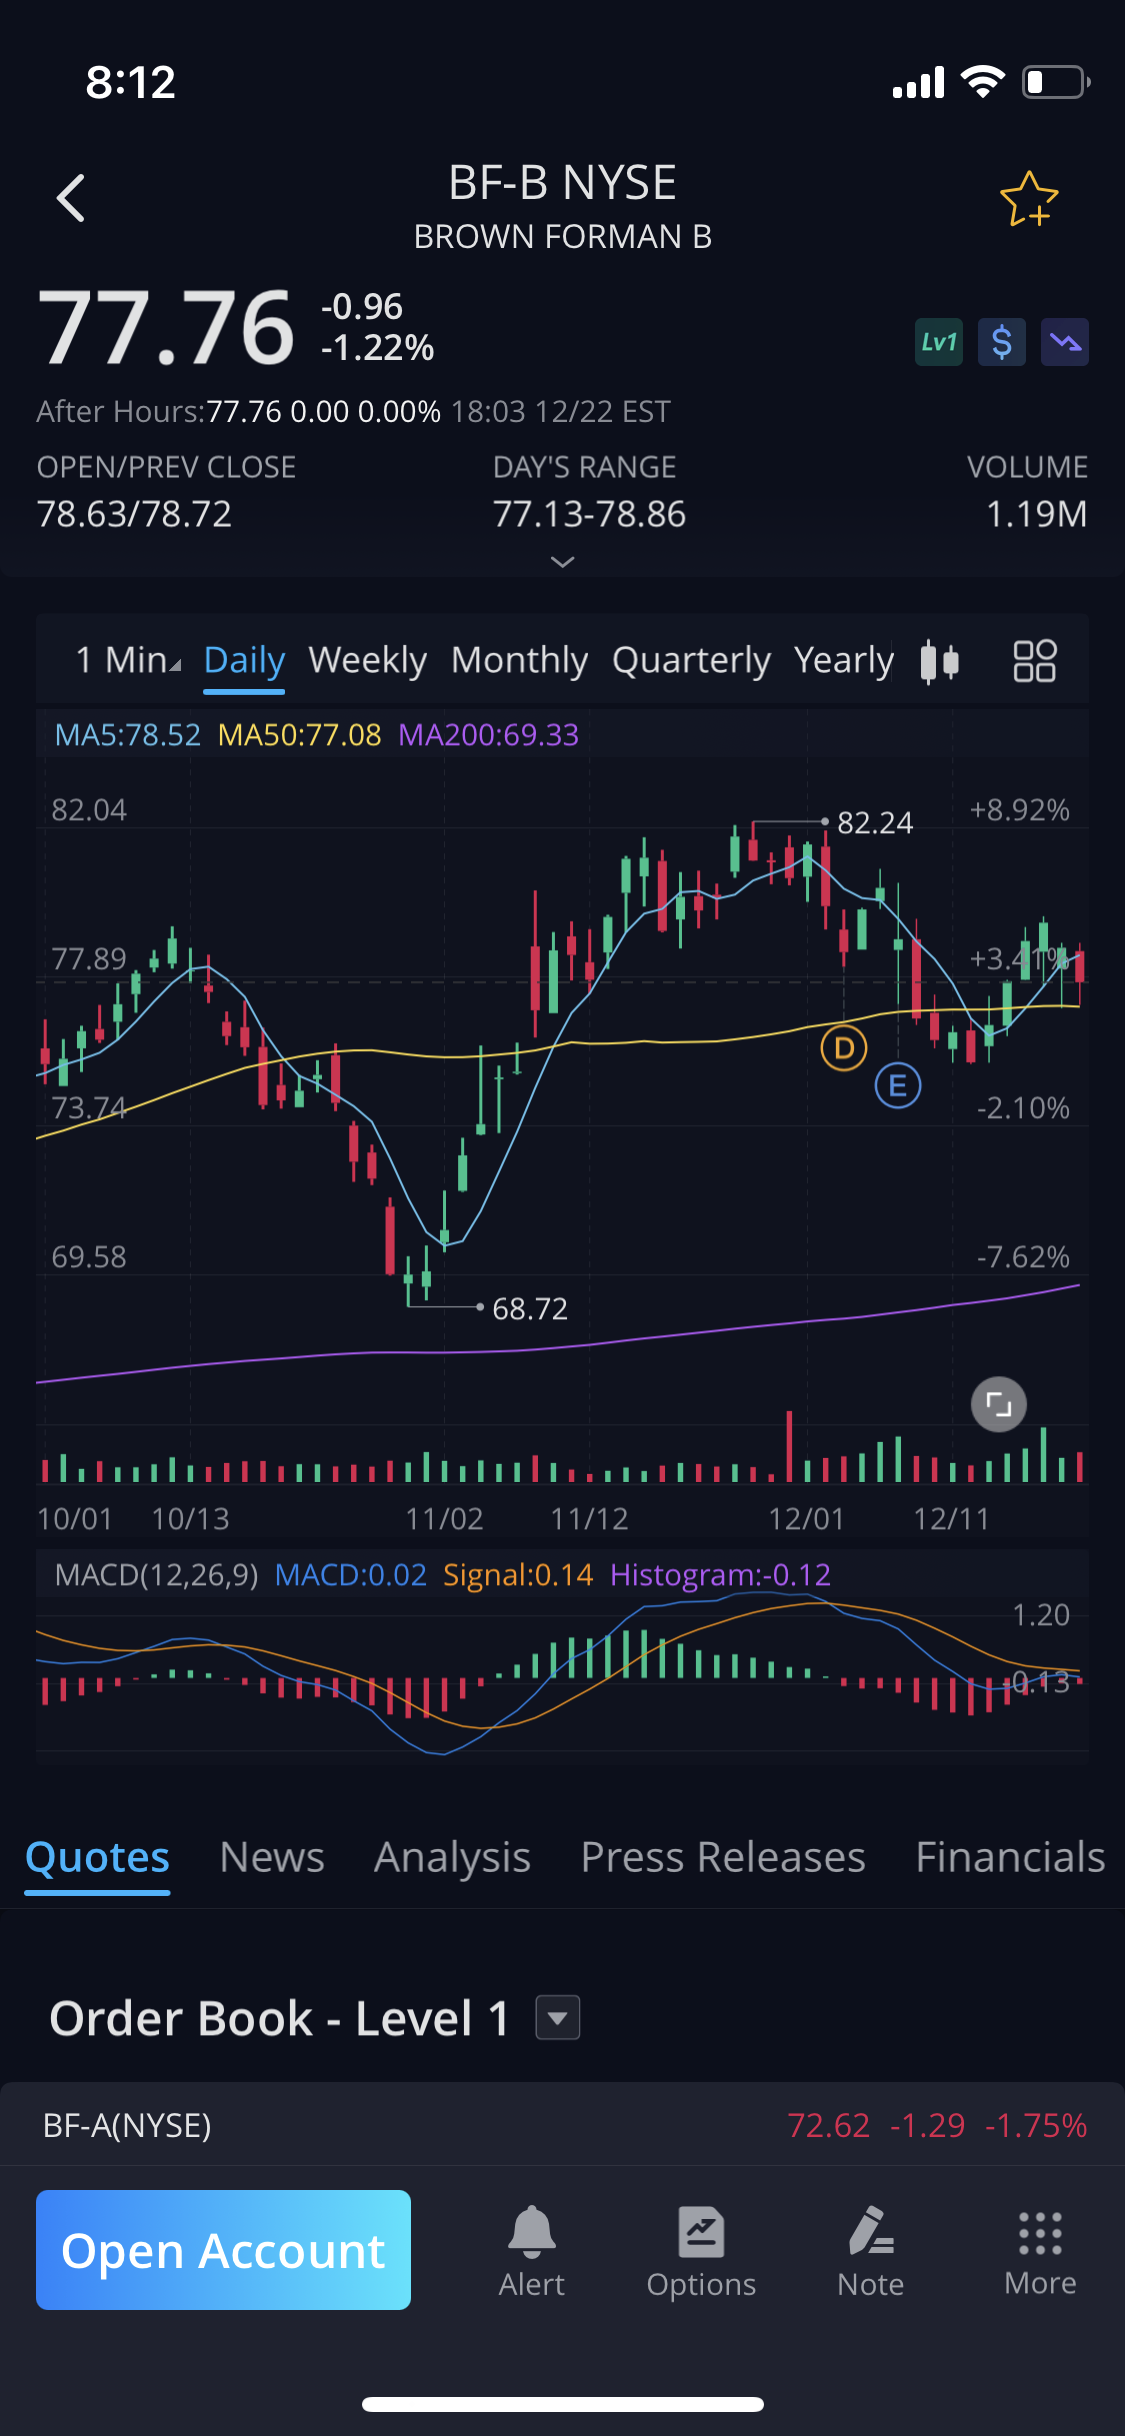Switch chart to Weekly timeframe
This screenshot has height=2436, width=1125.
pyautogui.click(x=367, y=661)
